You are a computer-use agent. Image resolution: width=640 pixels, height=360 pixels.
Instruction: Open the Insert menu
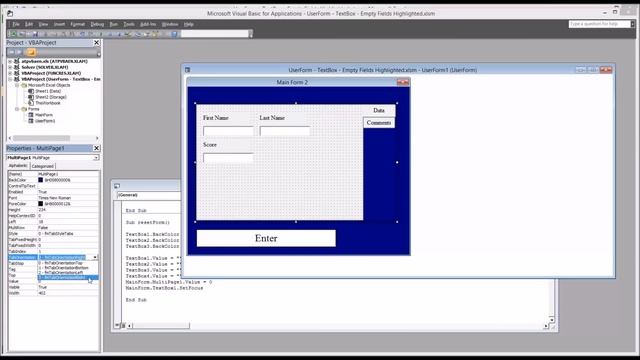[x=59, y=24]
